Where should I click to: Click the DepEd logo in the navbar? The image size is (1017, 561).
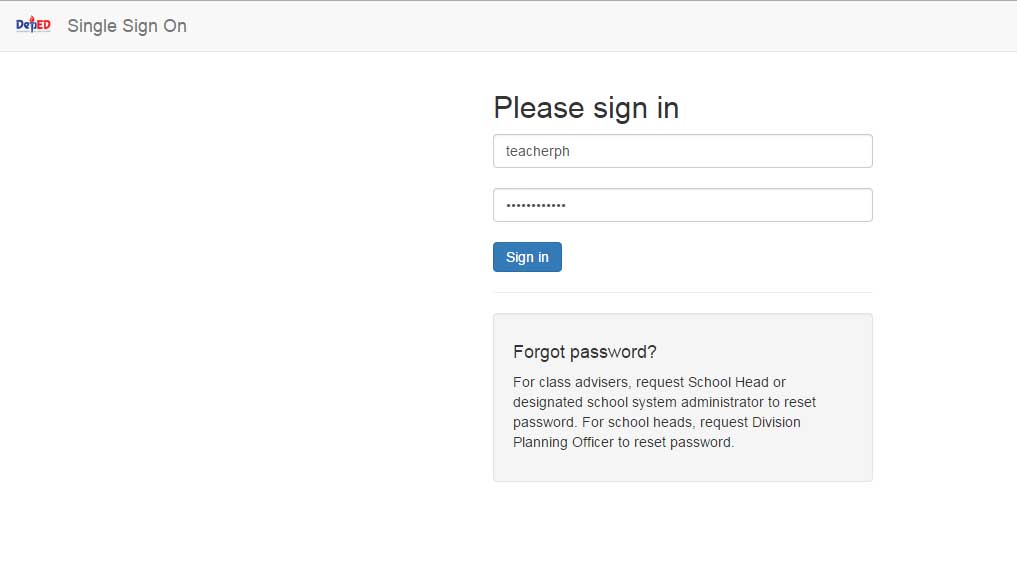(x=33, y=25)
